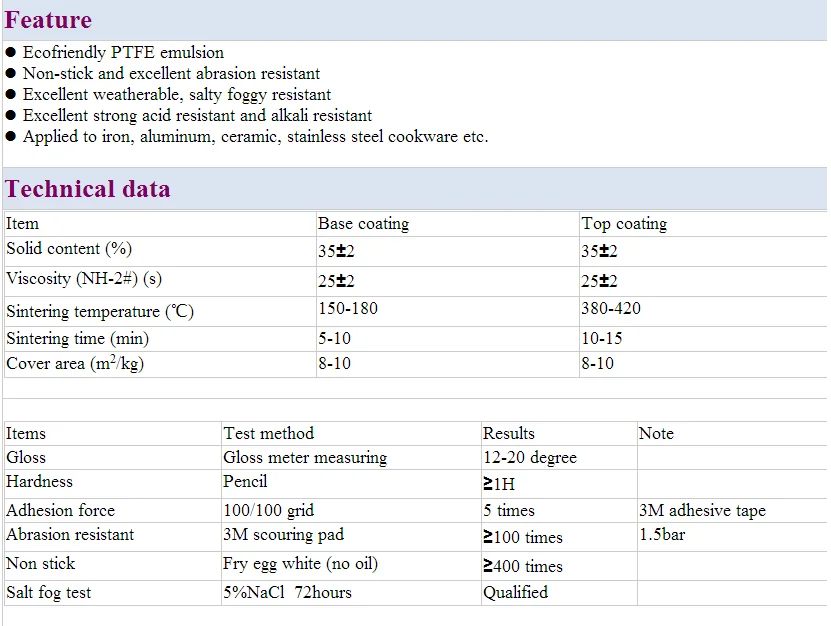Select the "Cover area (m²/kg)" row label
Viewport: 831px width, 626px height.
pyautogui.click(x=75, y=364)
